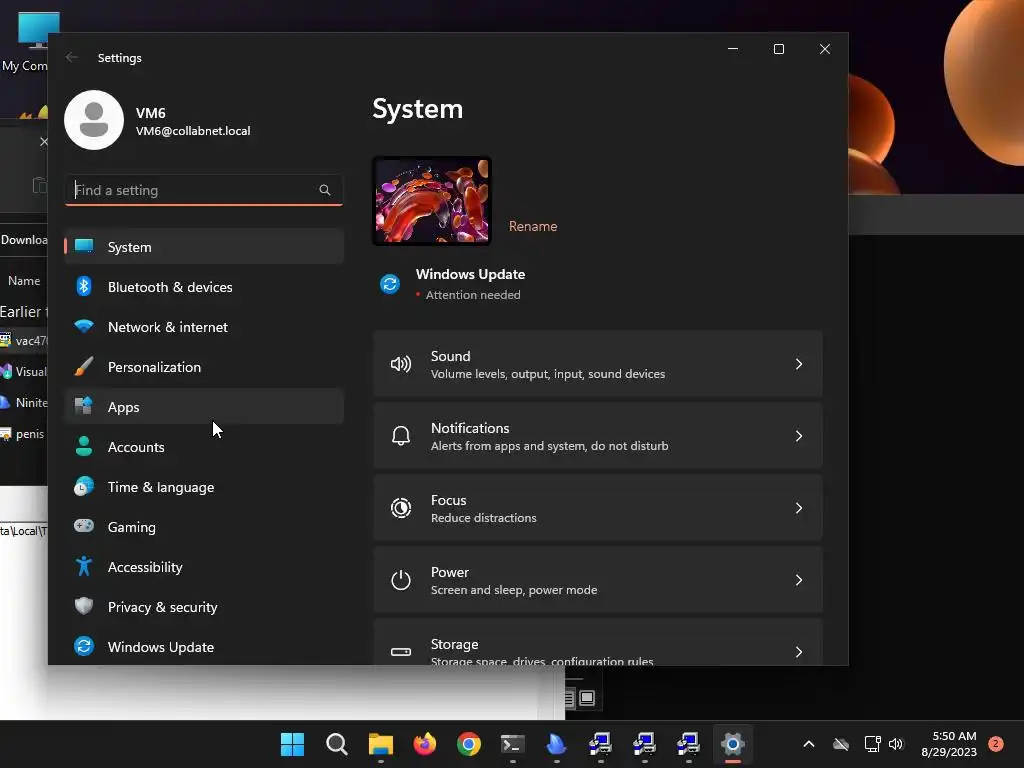Open Personalization settings
The width and height of the screenshot is (1024, 768).
tap(204, 367)
